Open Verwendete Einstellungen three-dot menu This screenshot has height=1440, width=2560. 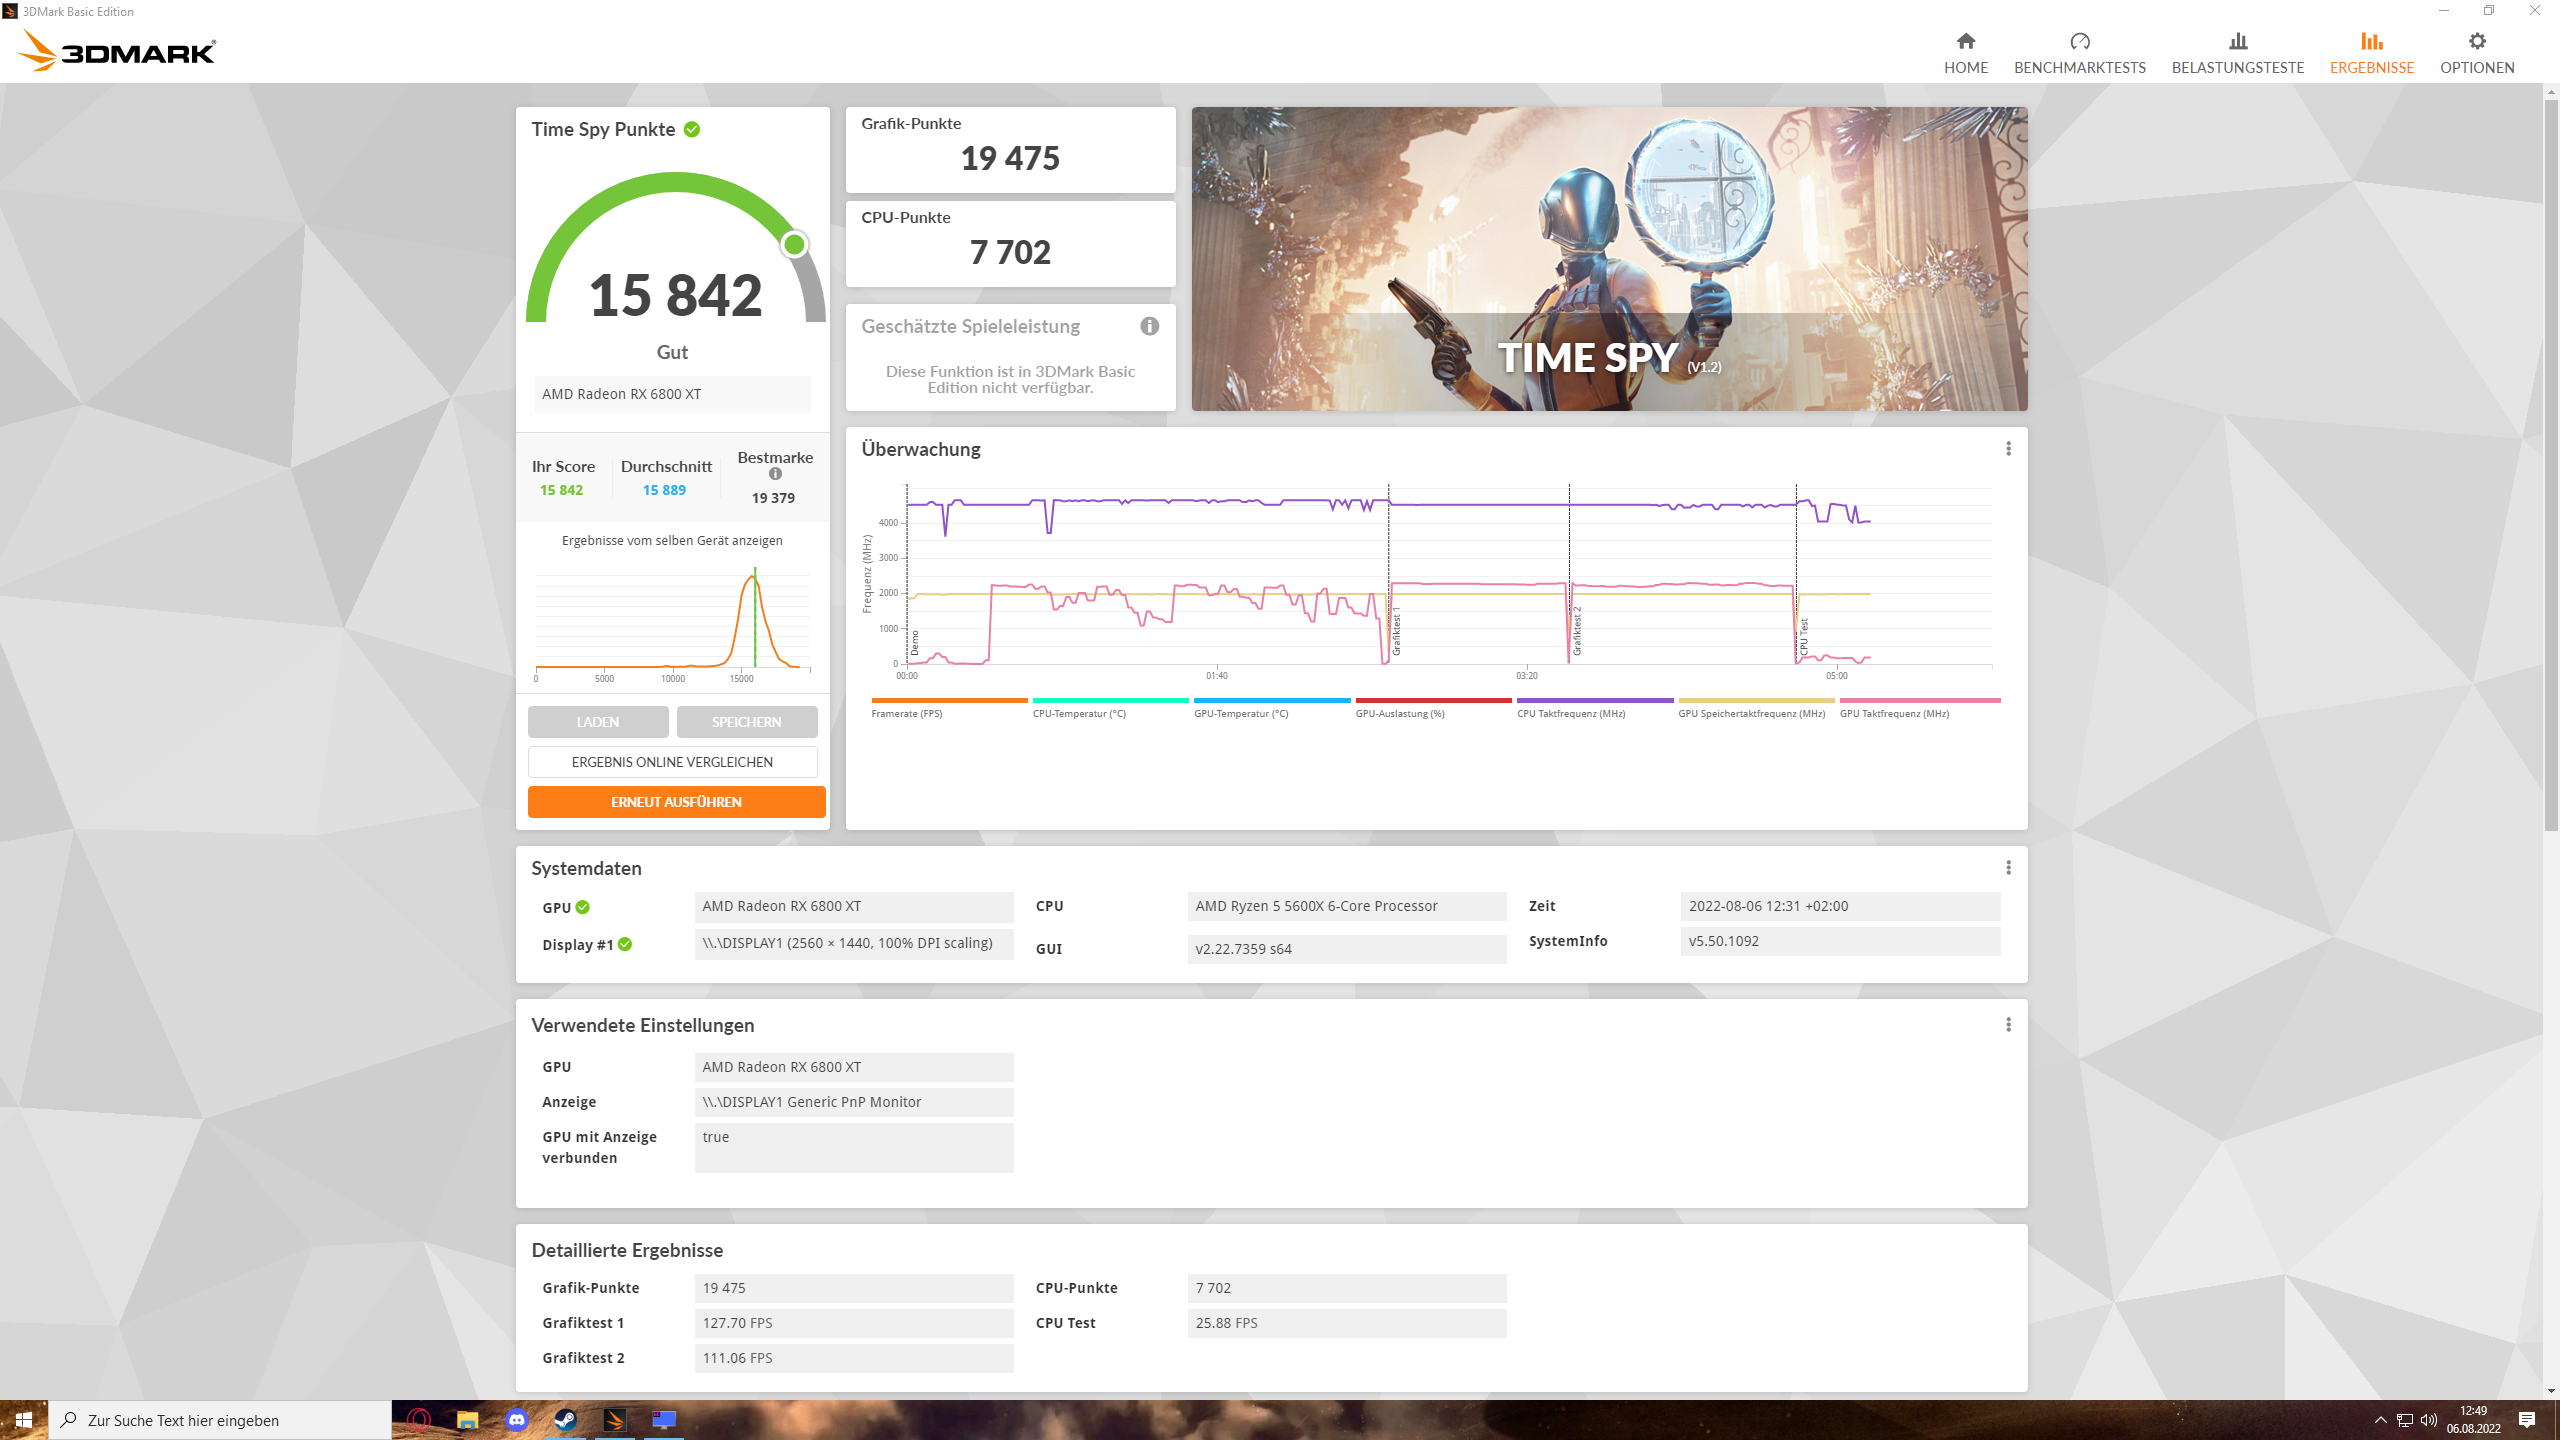[2008, 1025]
